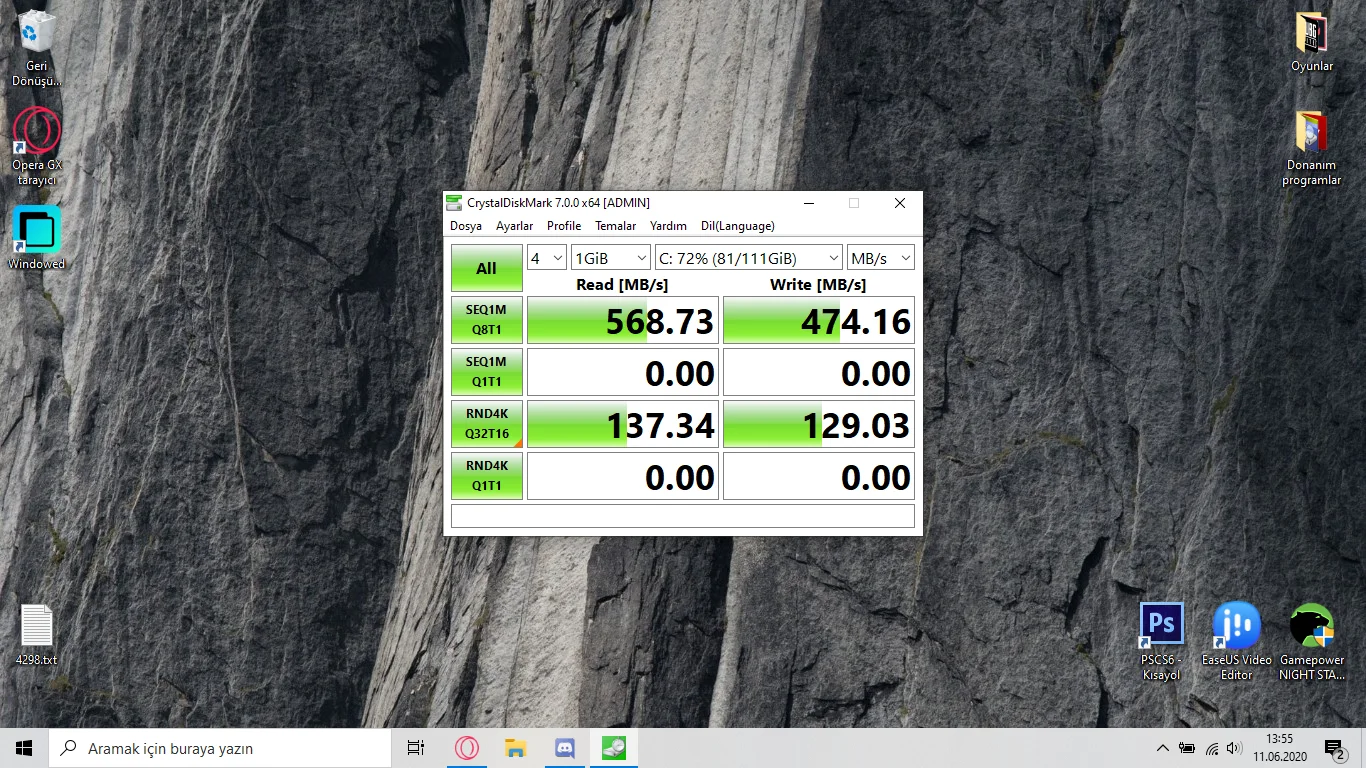Open the 4298.txt file icon
The width and height of the screenshot is (1366, 768).
pyautogui.click(x=37, y=627)
